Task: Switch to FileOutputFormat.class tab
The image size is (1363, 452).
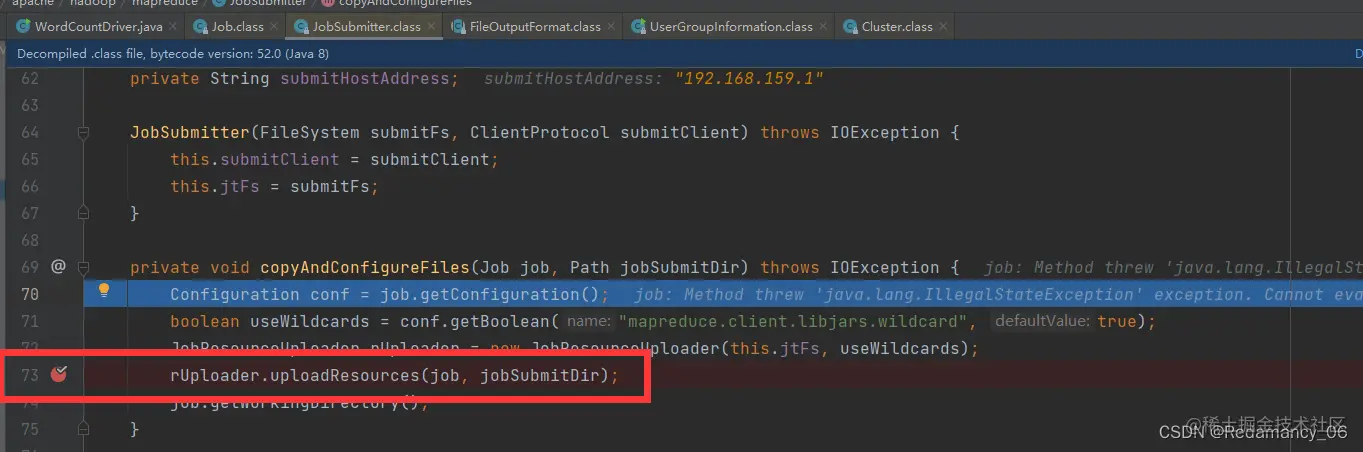Action: point(533,26)
